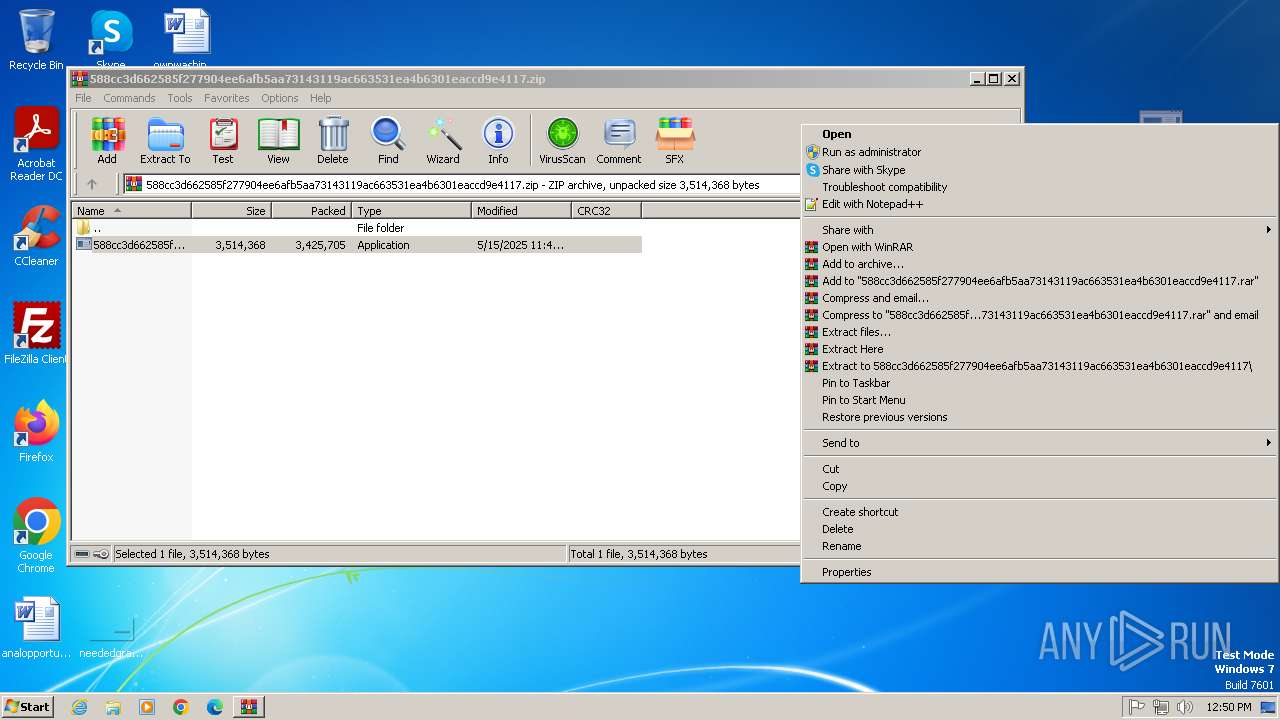Screen dimensions: 1280x720
Task: Click the SFX toolbar icon
Action: click(x=675, y=141)
